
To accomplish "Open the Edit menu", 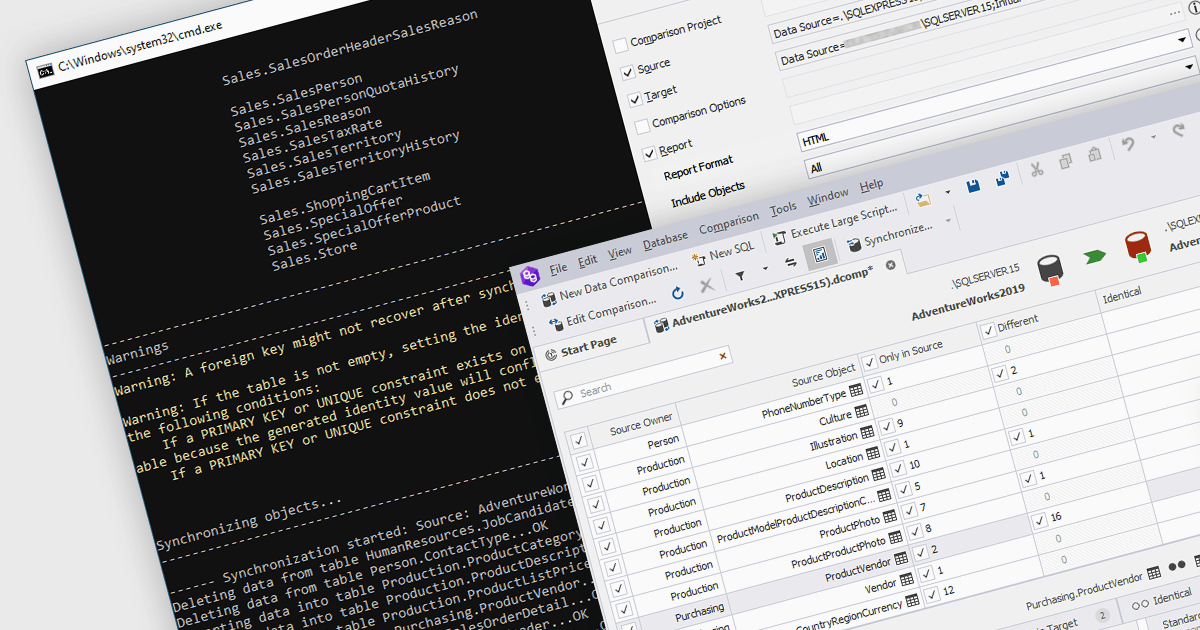I will pos(587,260).
